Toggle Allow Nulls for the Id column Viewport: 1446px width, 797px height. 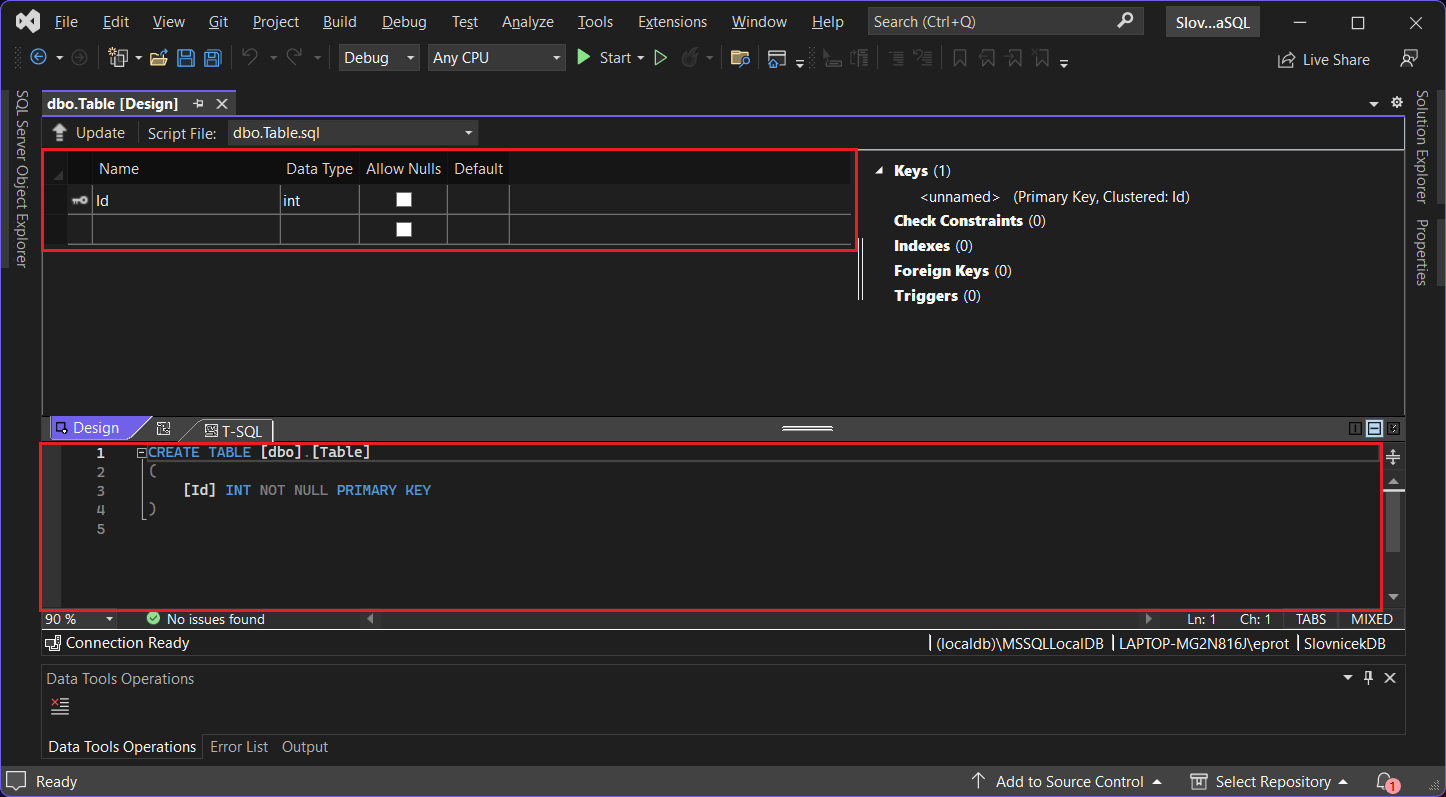(x=403, y=199)
